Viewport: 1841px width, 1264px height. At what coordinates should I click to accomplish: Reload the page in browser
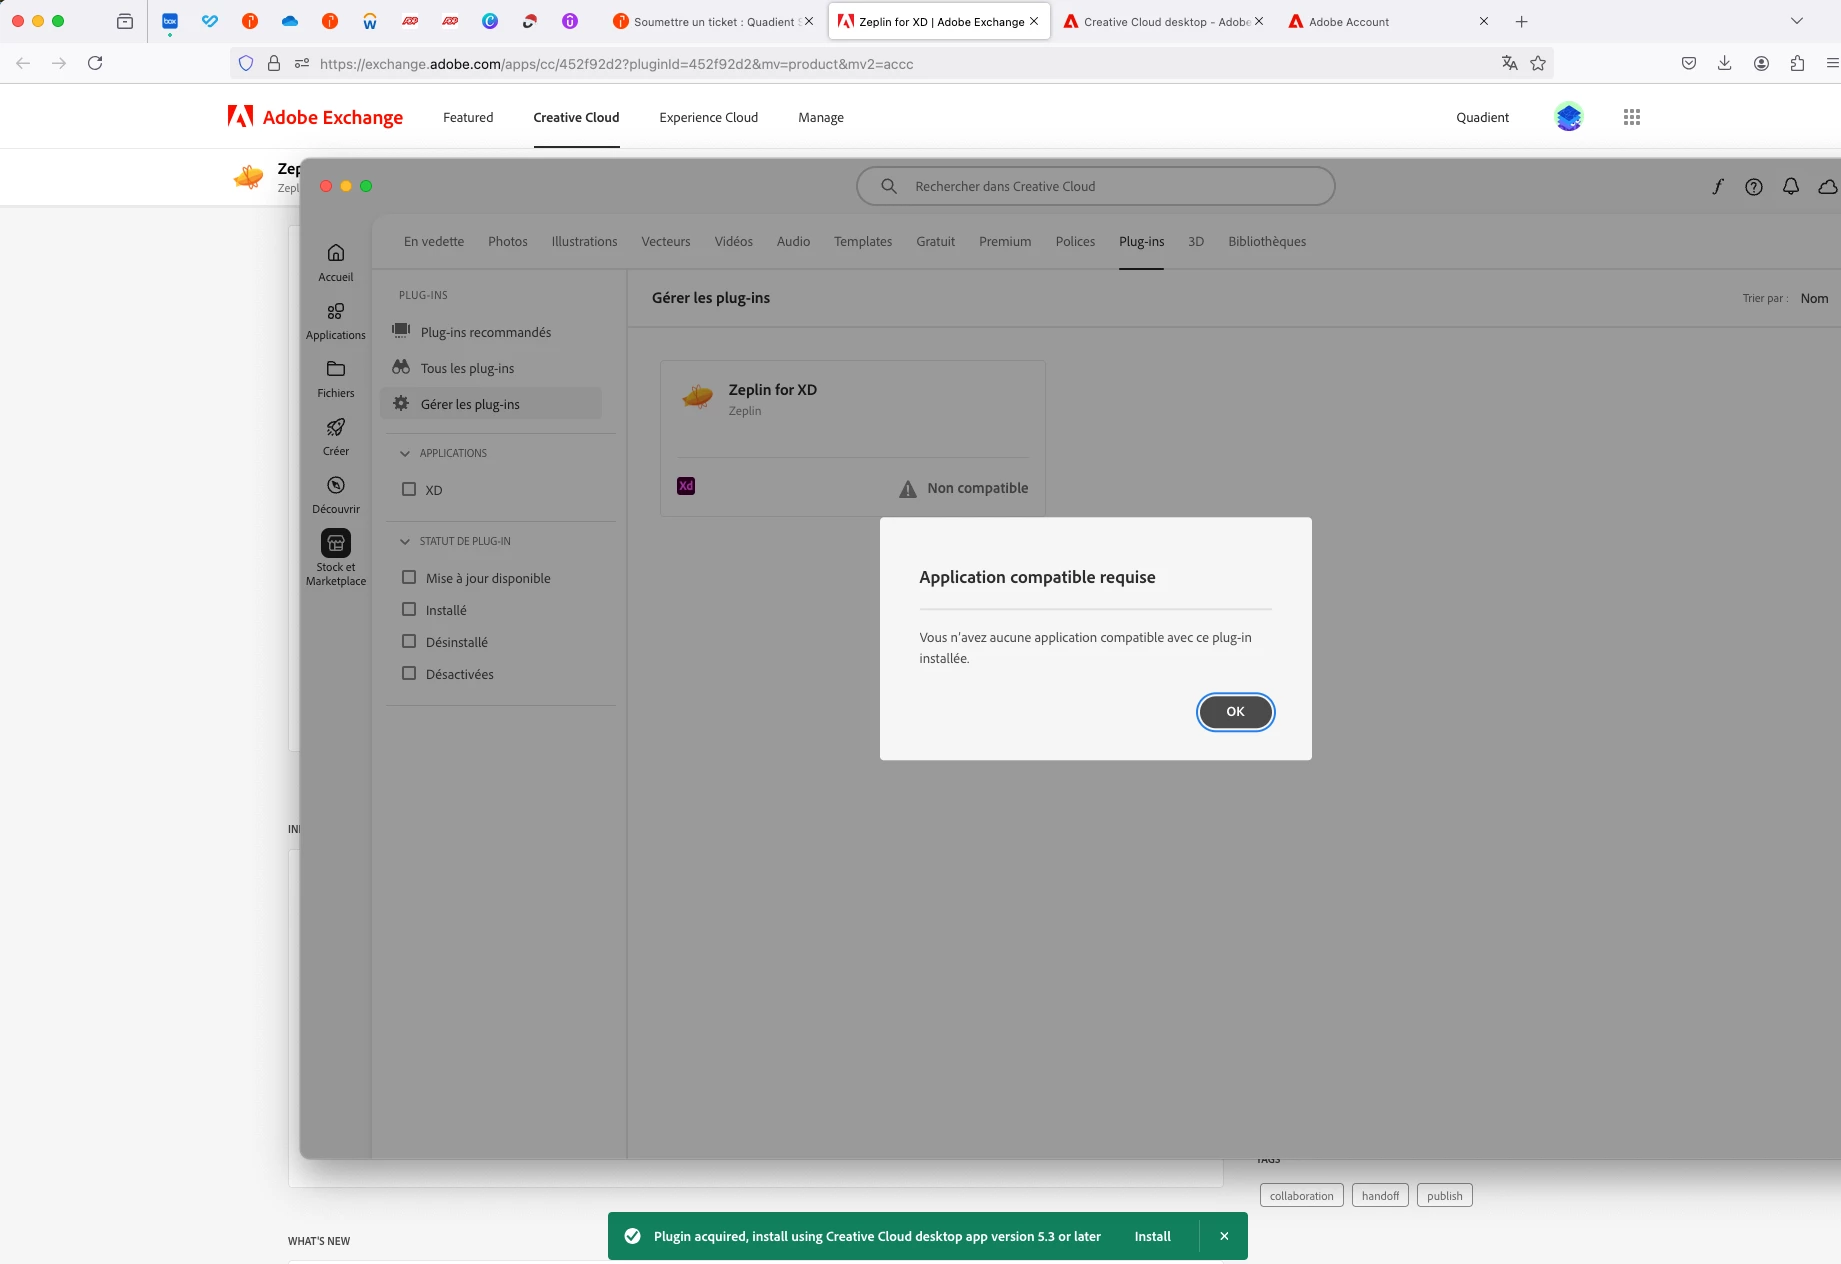(95, 63)
